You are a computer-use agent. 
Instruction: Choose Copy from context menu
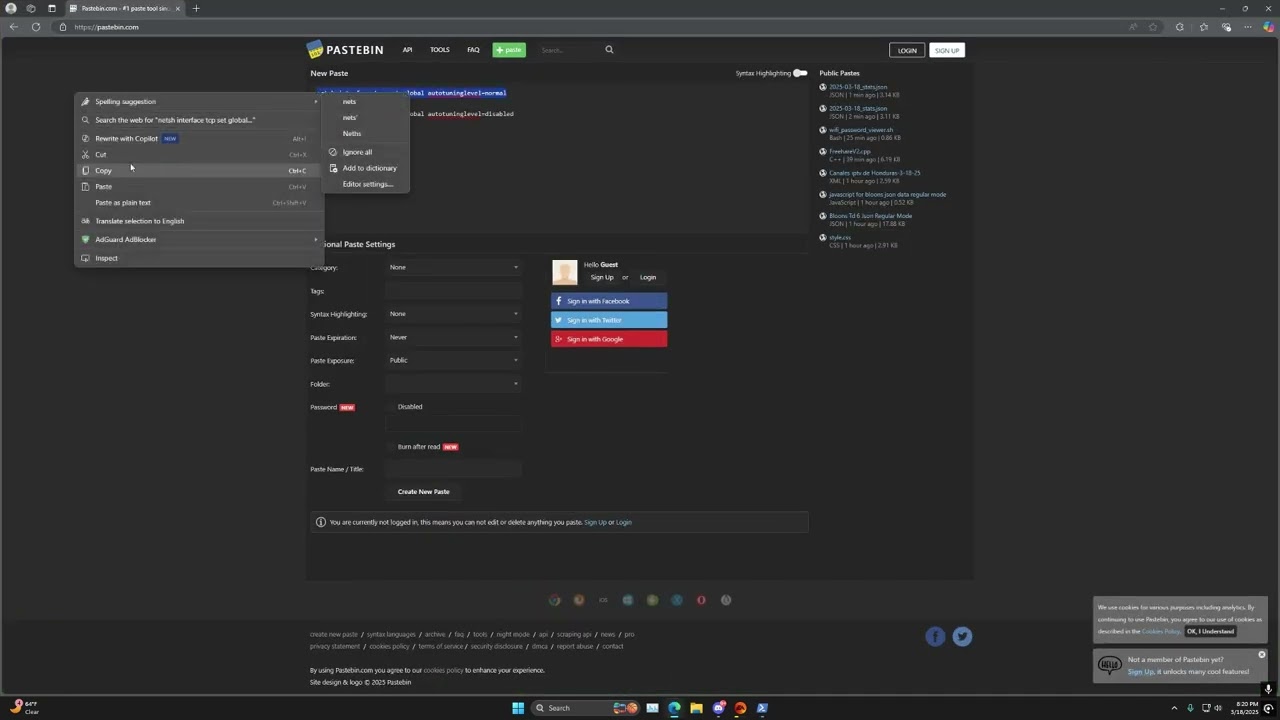(199, 171)
